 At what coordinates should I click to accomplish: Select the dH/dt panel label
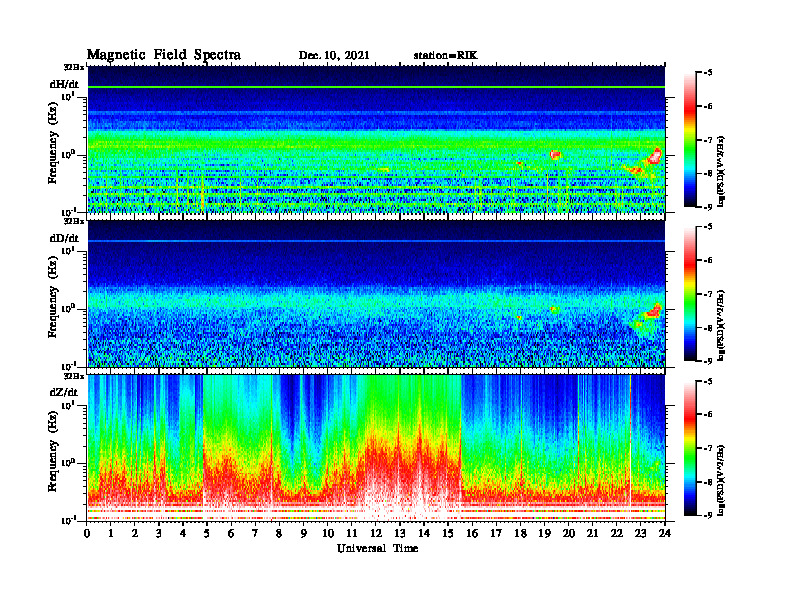click(64, 84)
